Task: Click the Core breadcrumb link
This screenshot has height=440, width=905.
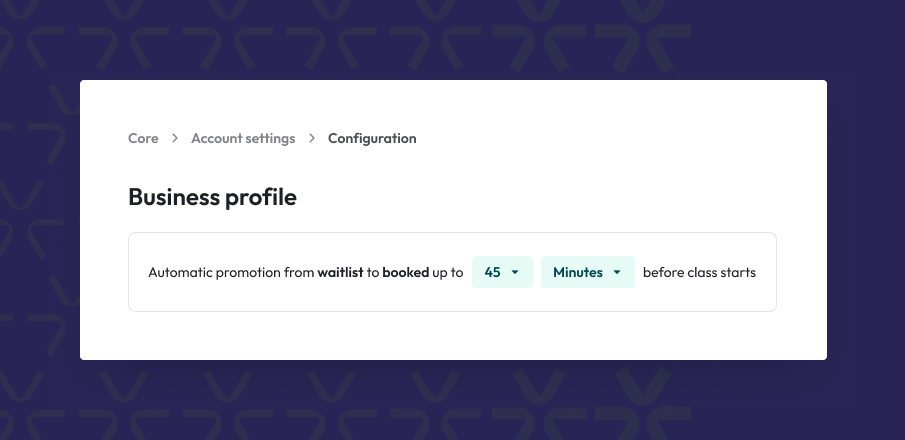Action: click(143, 139)
